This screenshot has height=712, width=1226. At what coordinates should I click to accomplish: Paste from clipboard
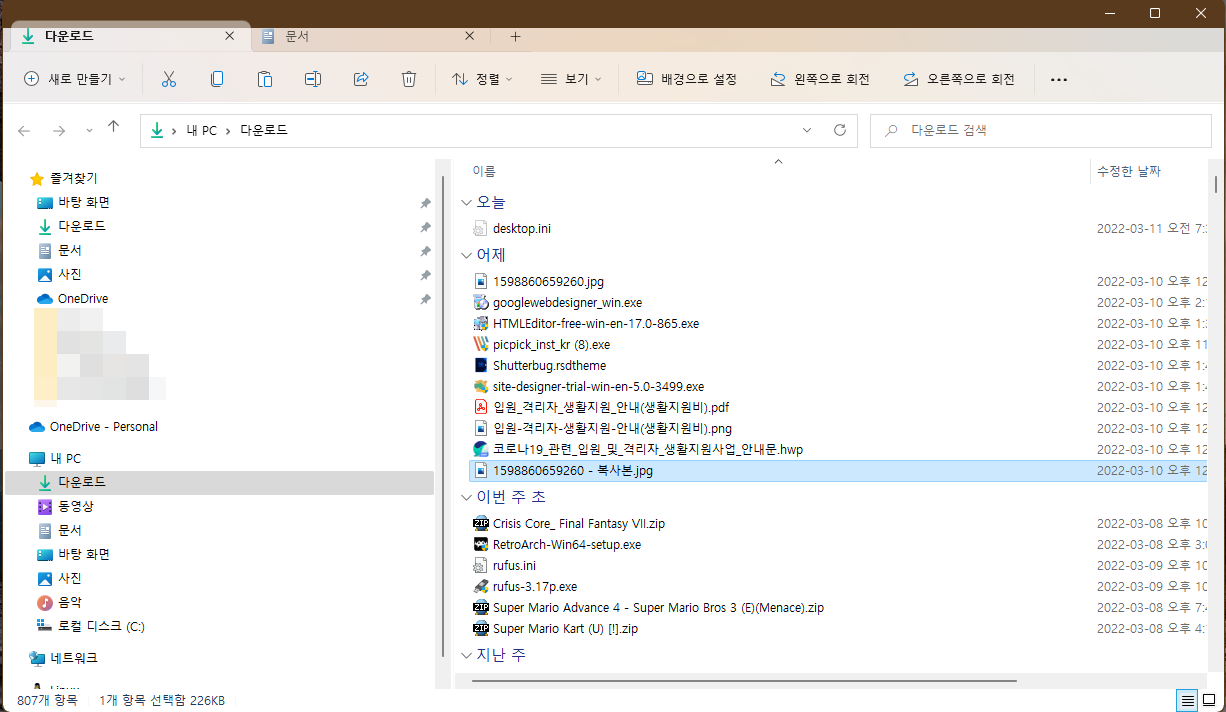coord(264,79)
